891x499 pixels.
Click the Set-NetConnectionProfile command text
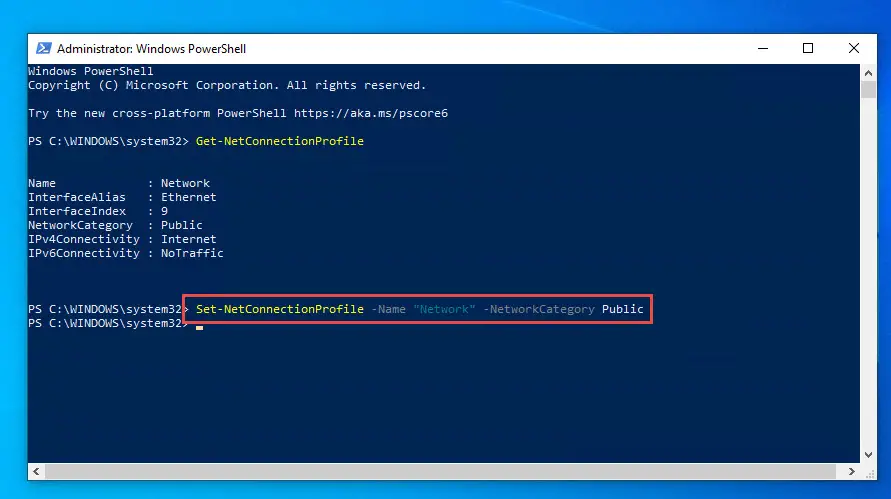pyautogui.click(x=280, y=309)
